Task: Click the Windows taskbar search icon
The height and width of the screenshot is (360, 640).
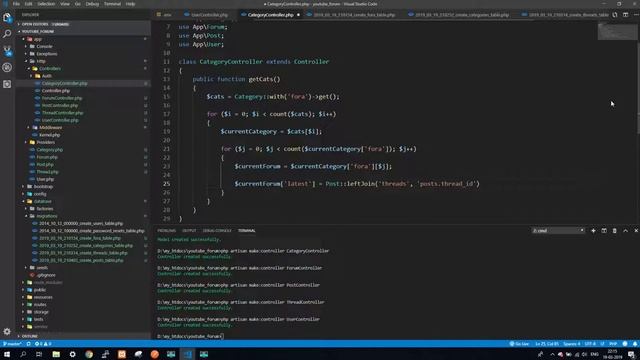Action: click(23, 354)
